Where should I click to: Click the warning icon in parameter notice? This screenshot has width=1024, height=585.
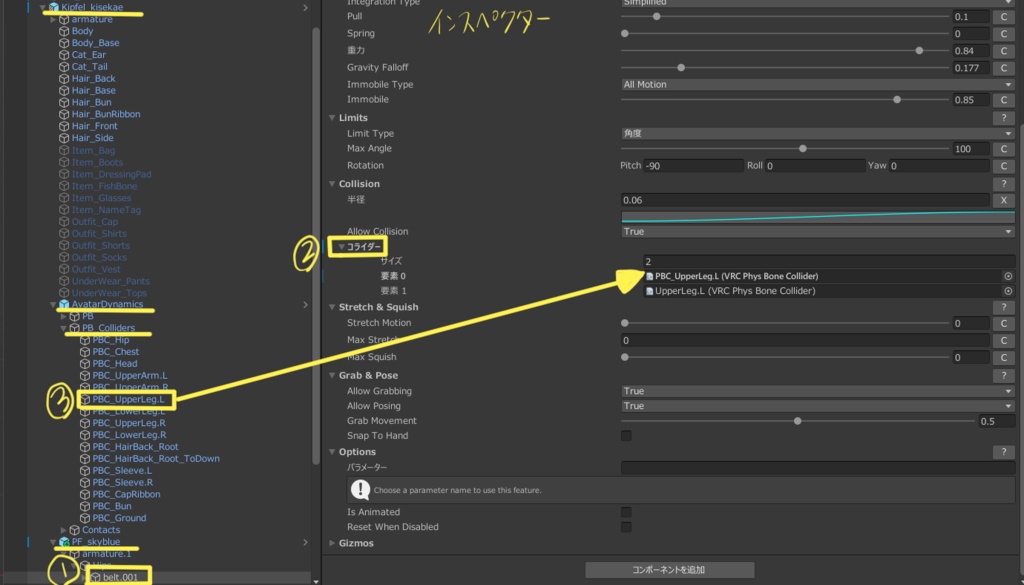pos(360,490)
